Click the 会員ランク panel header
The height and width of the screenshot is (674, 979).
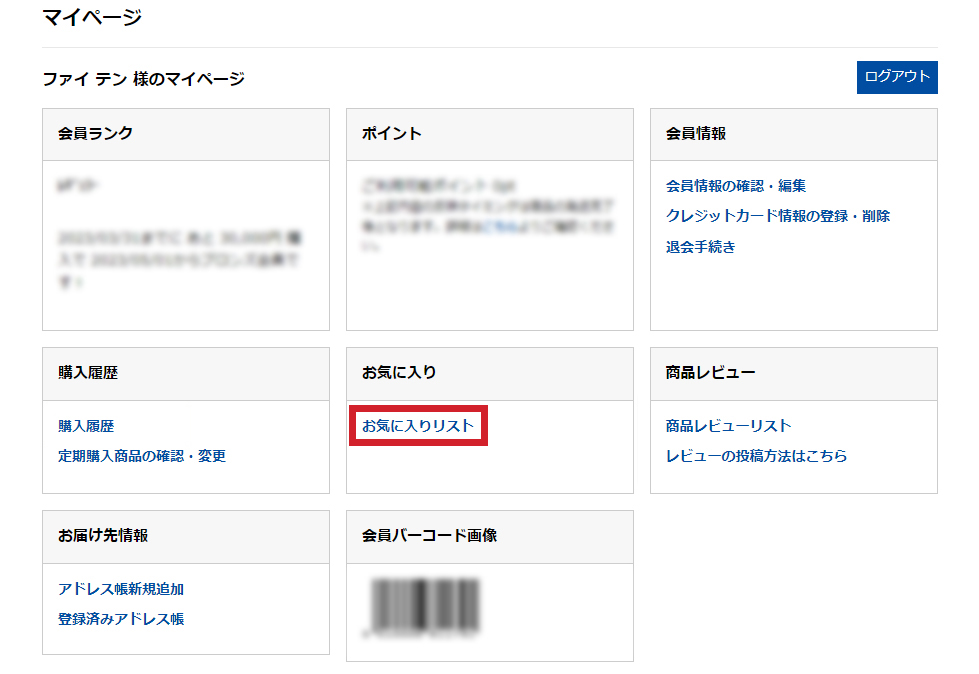pyautogui.click(x=96, y=134)
